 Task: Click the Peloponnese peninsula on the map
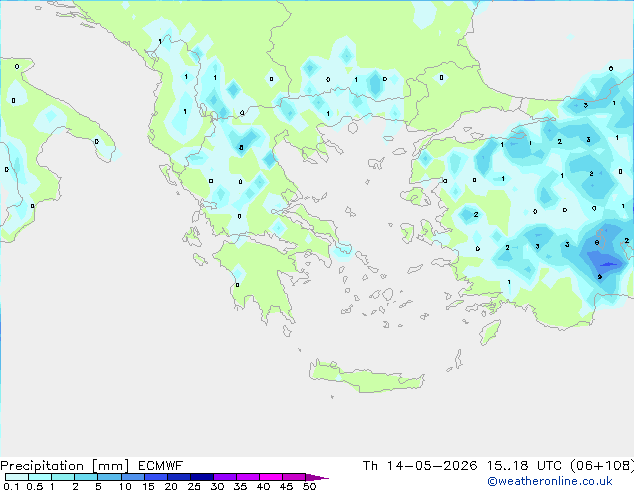(259, 275)
